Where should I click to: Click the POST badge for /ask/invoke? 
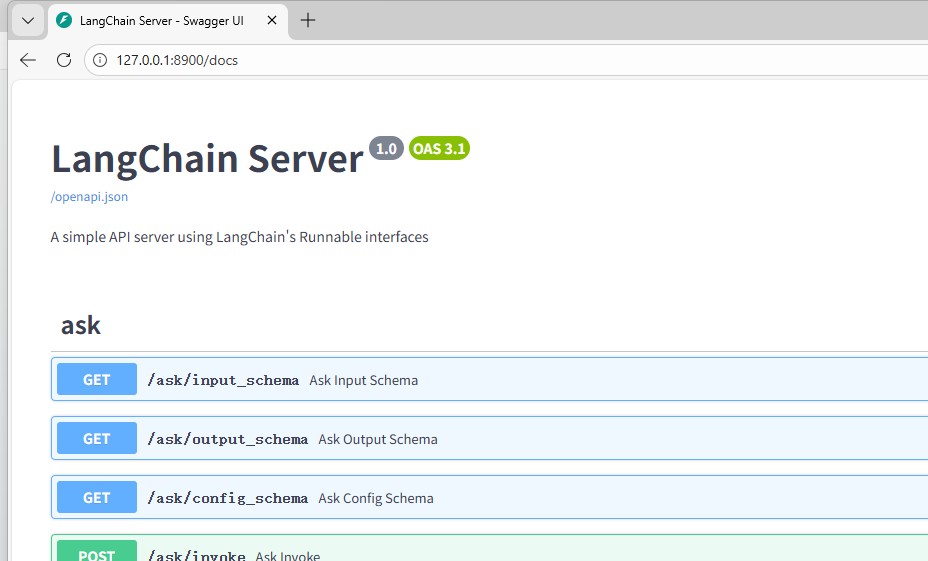click(x=97, y=554)
